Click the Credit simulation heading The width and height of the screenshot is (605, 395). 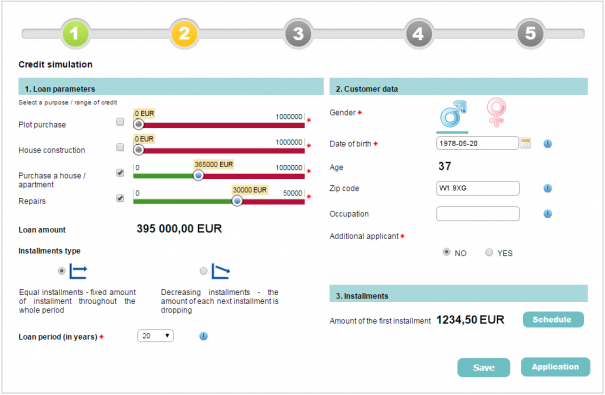coord(56,64)
